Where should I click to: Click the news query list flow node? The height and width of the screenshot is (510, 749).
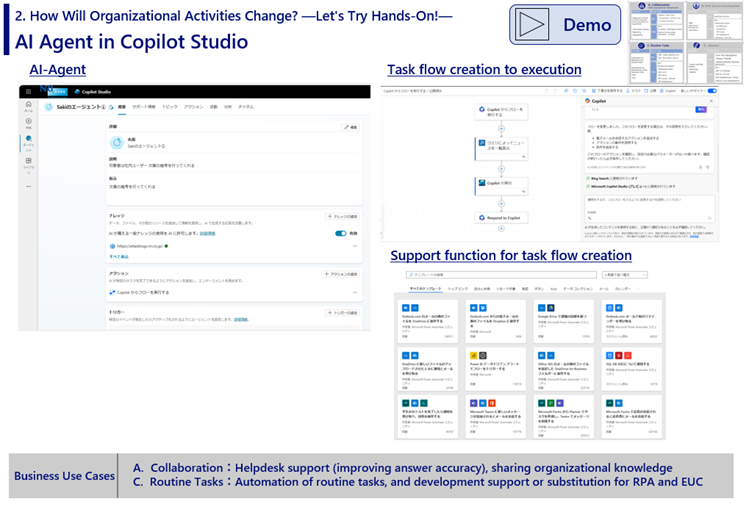coord(501,148)
